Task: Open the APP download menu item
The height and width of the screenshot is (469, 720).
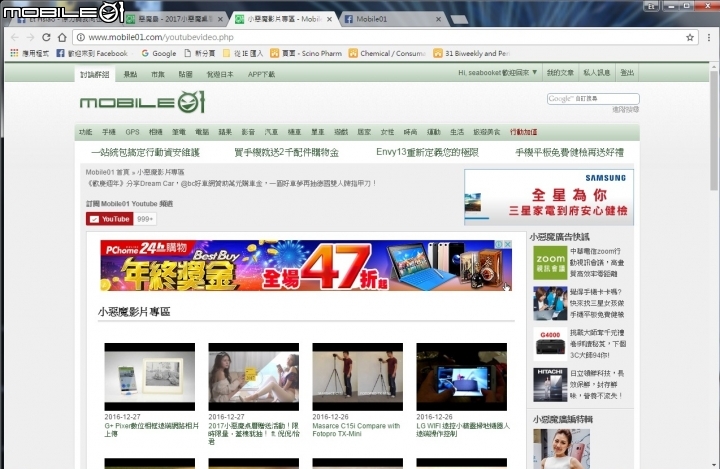Action: 261,74
